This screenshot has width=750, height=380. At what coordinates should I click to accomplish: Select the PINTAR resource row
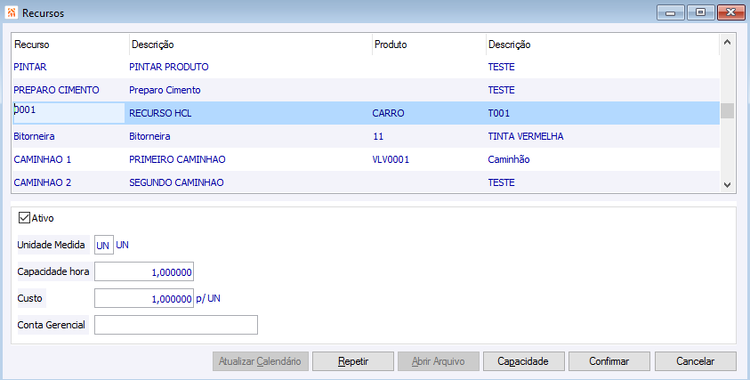pos(366,67)
